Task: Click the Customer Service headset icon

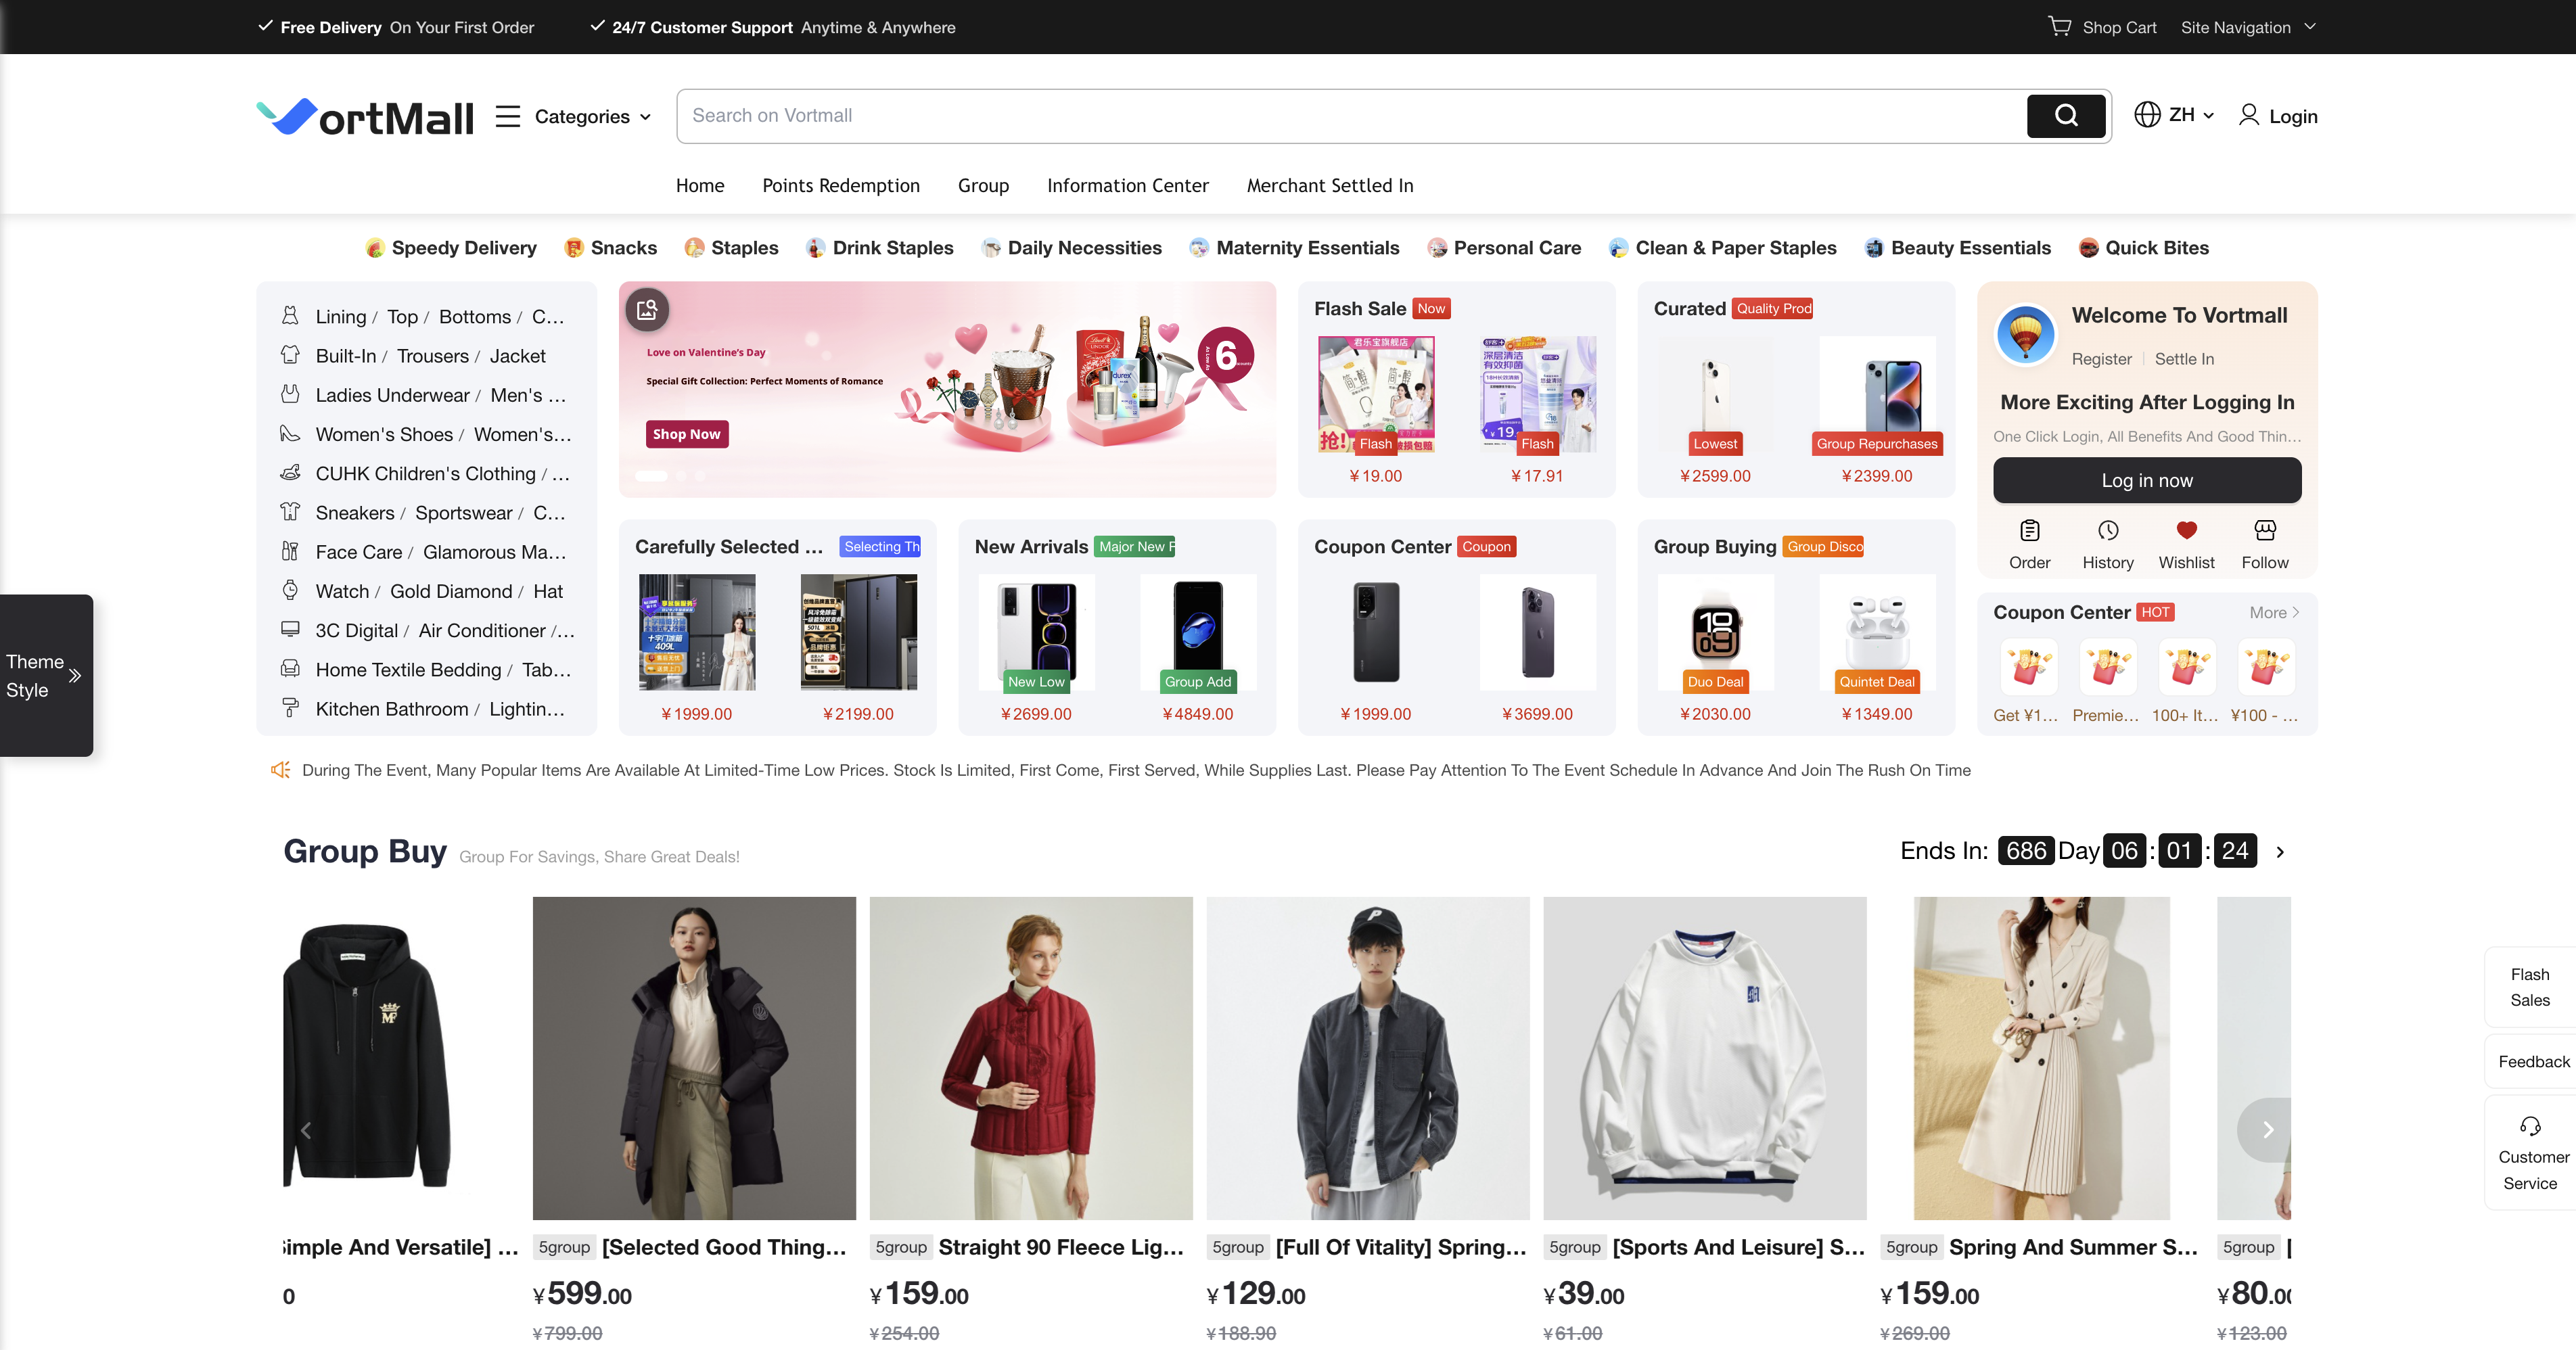Action: [2530, 1127]
